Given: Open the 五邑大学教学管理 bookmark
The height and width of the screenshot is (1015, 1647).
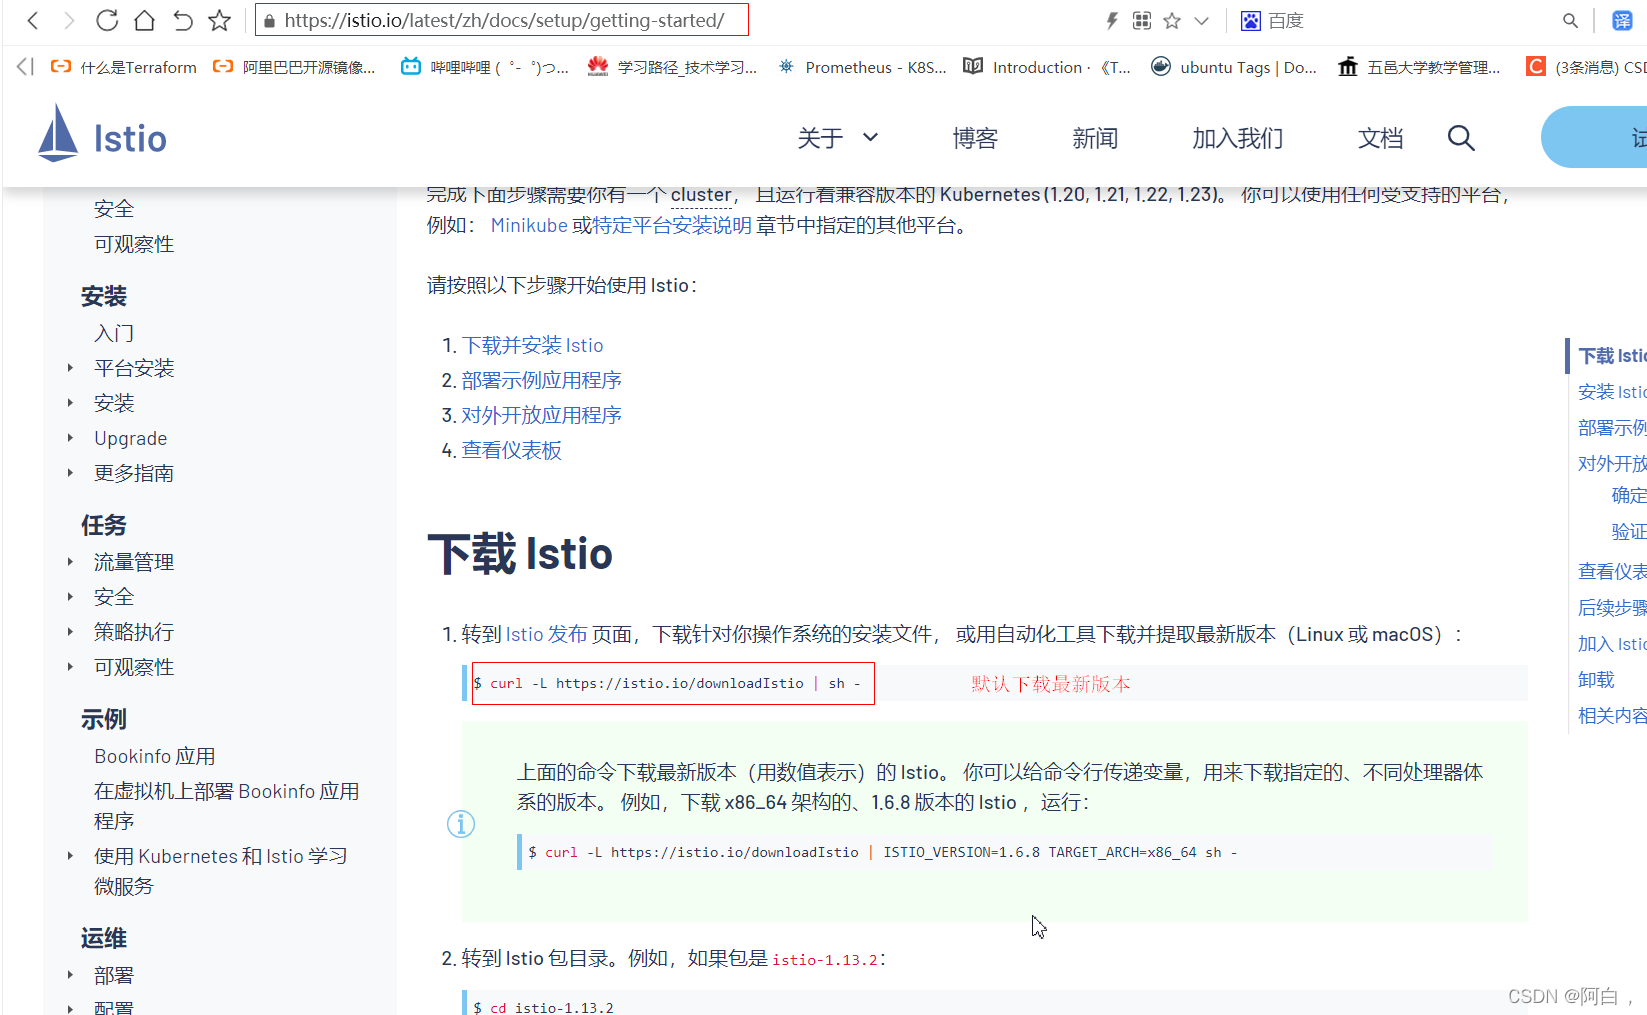Looking at the screenshot, I should 1419,67.
